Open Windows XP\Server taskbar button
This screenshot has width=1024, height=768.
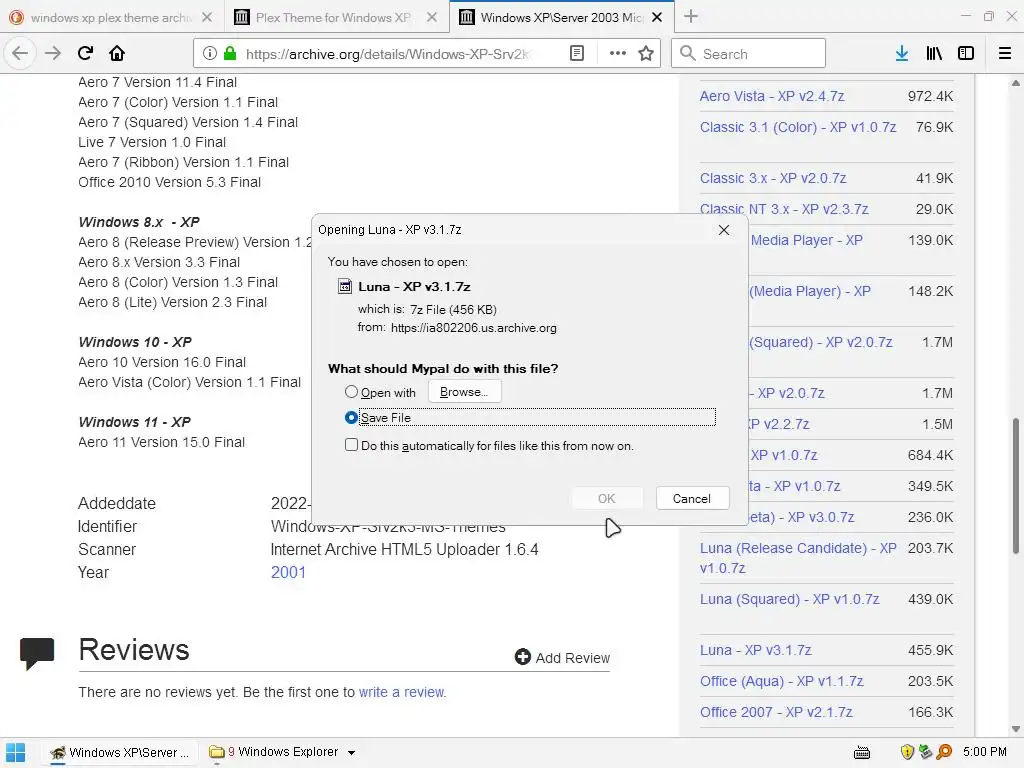(x=120, y=752)
